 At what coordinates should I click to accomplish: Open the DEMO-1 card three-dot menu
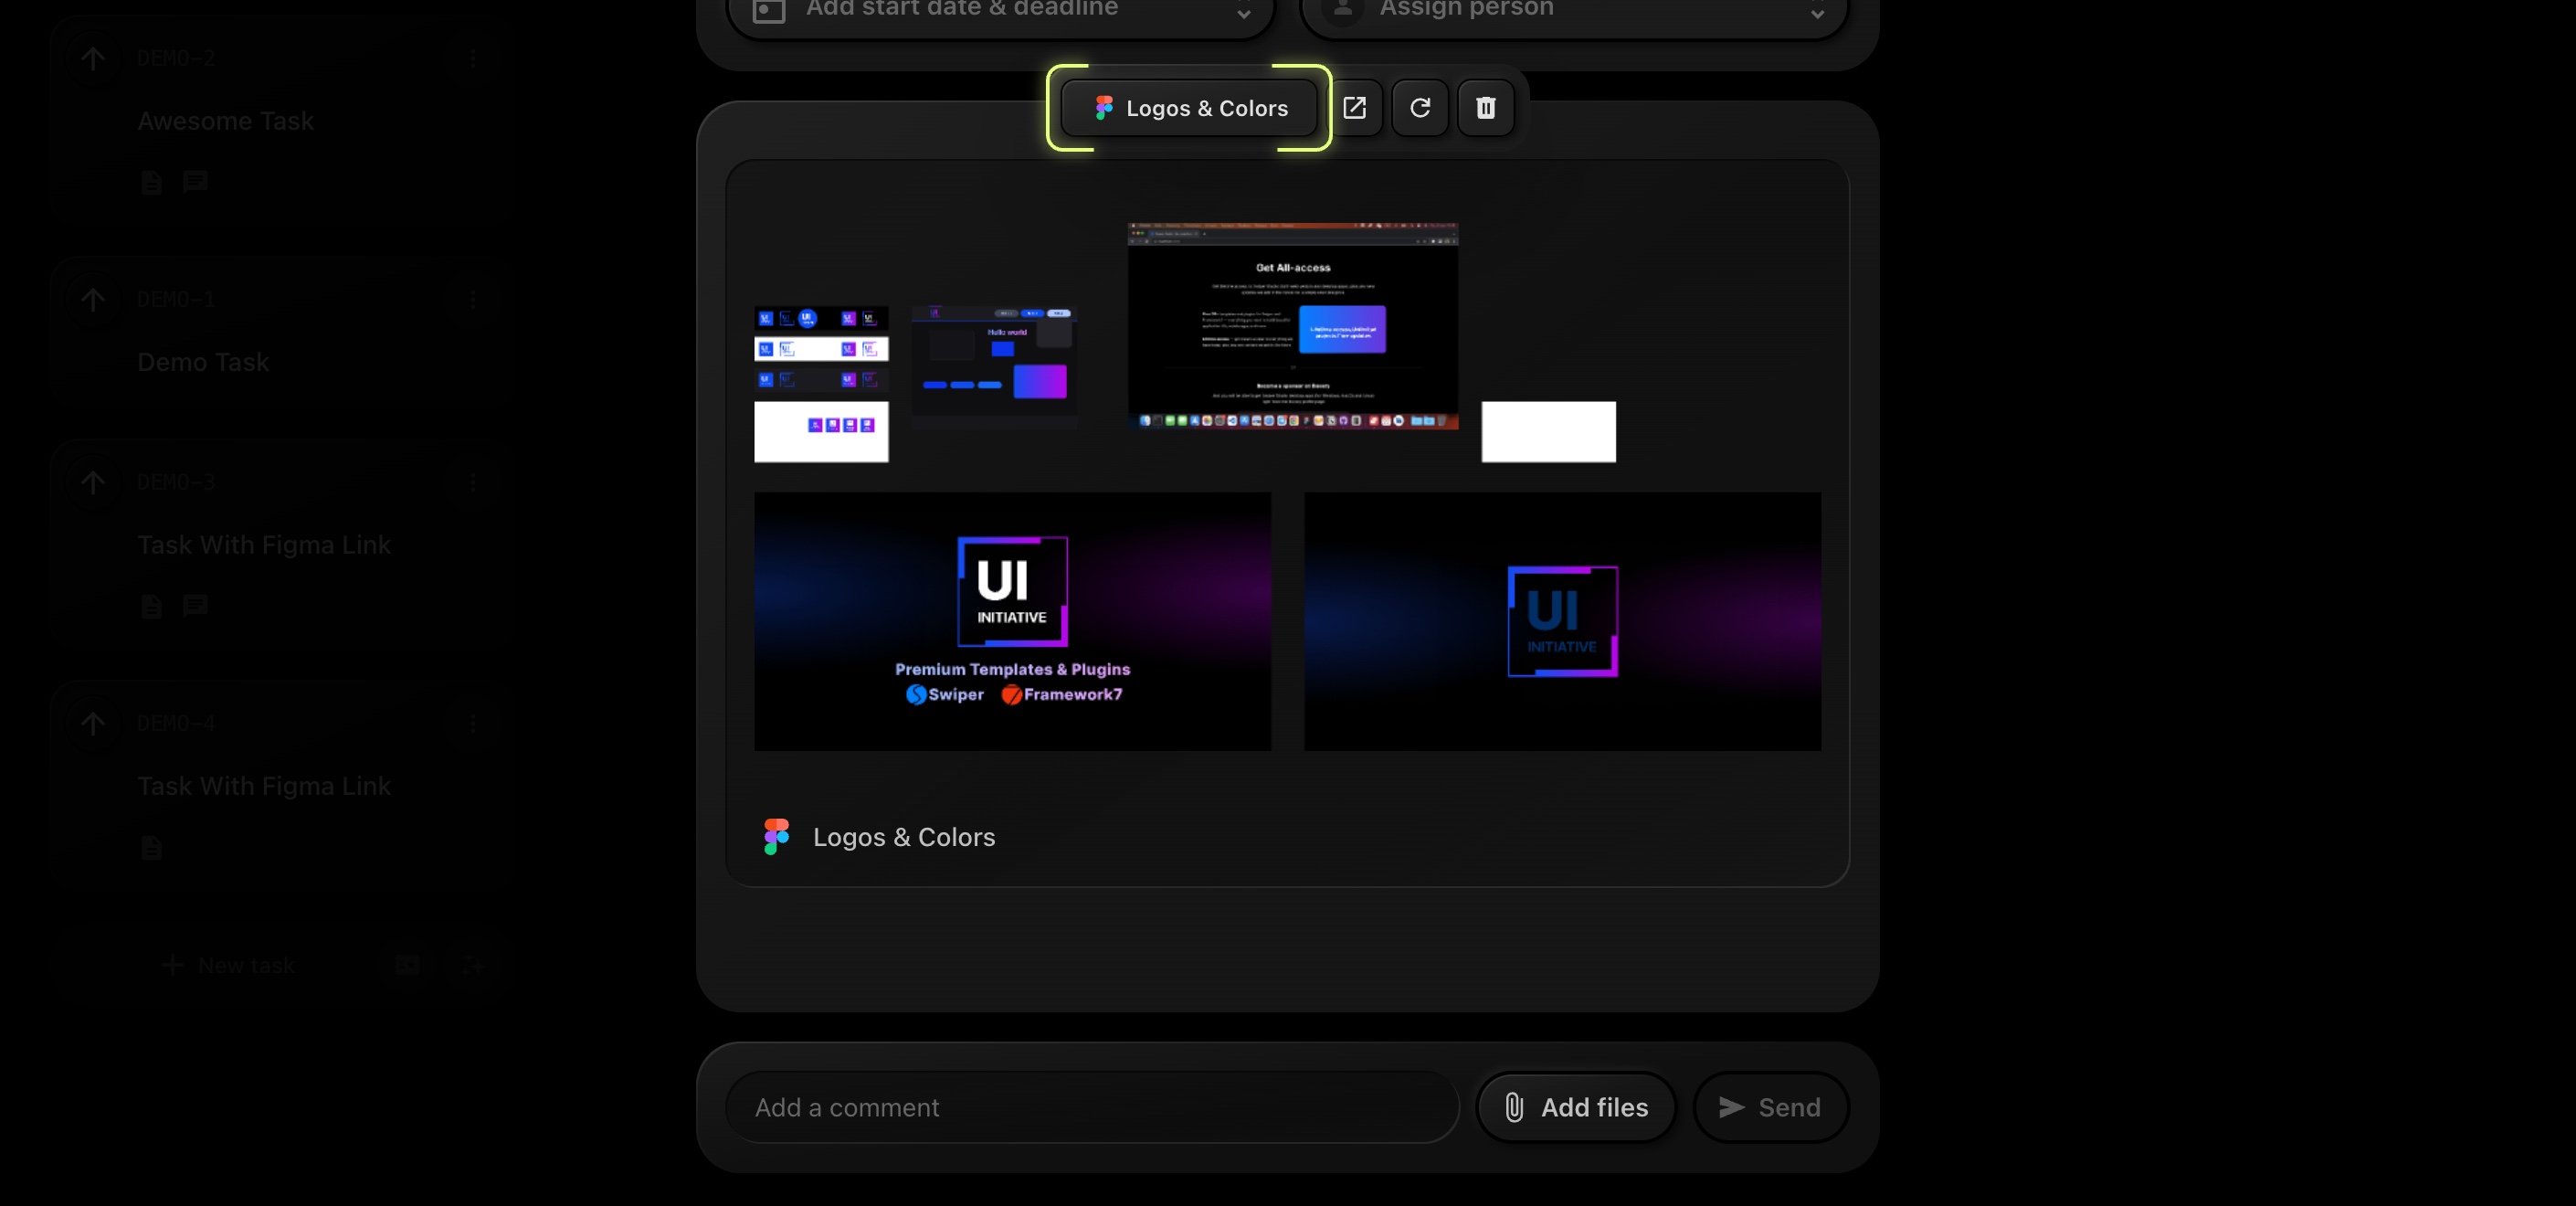click(x=473, y=300)
